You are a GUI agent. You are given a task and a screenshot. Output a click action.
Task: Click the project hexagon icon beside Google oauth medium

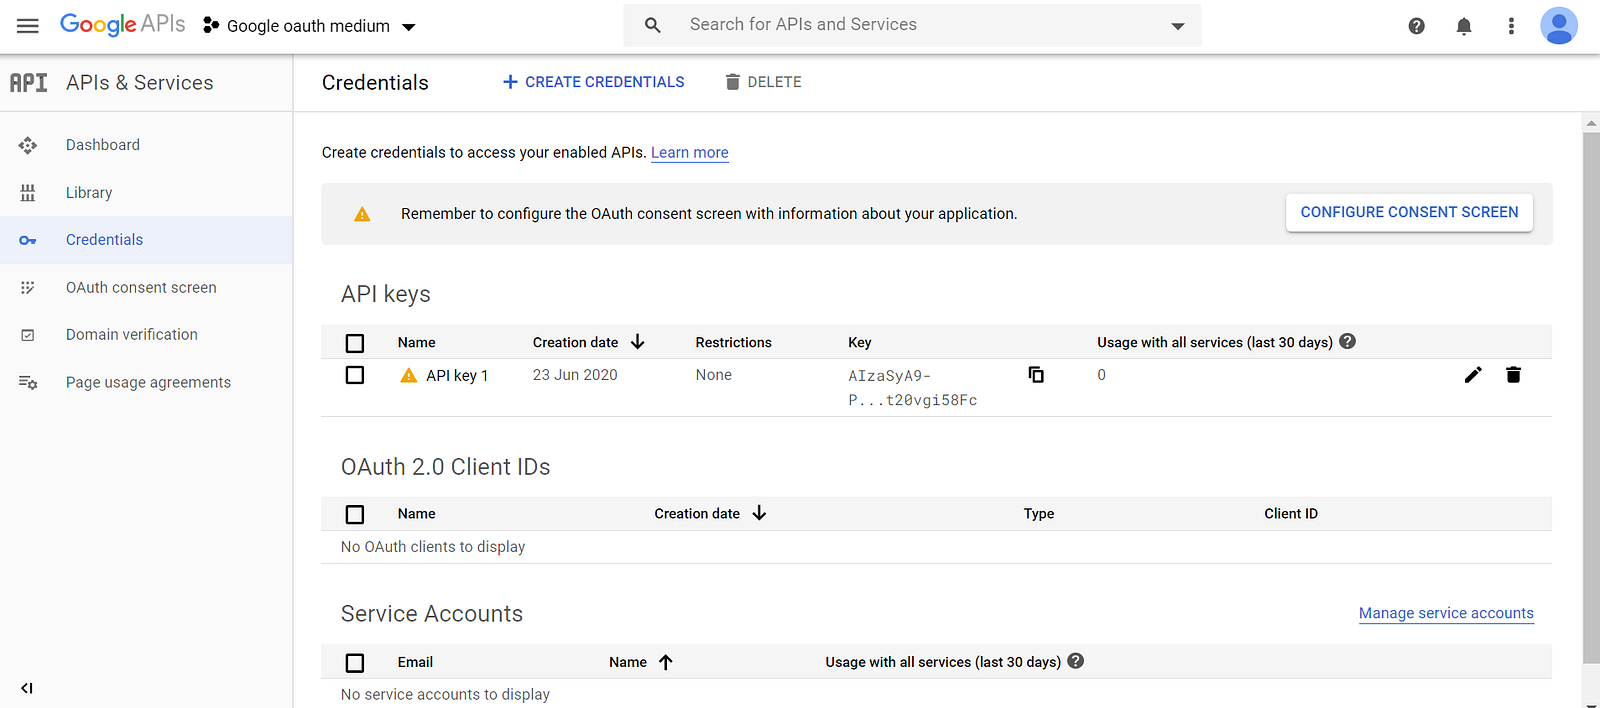pyautogui.click(x=211, y=25)
